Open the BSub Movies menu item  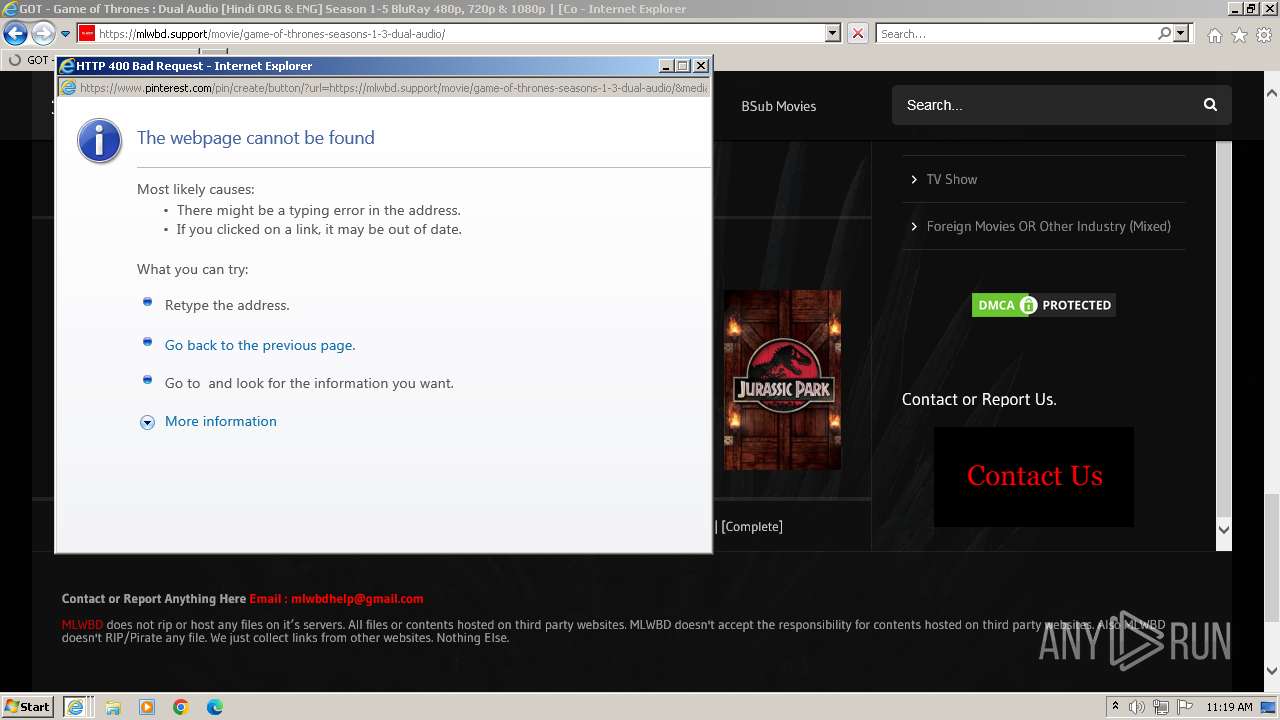point(778,106)
